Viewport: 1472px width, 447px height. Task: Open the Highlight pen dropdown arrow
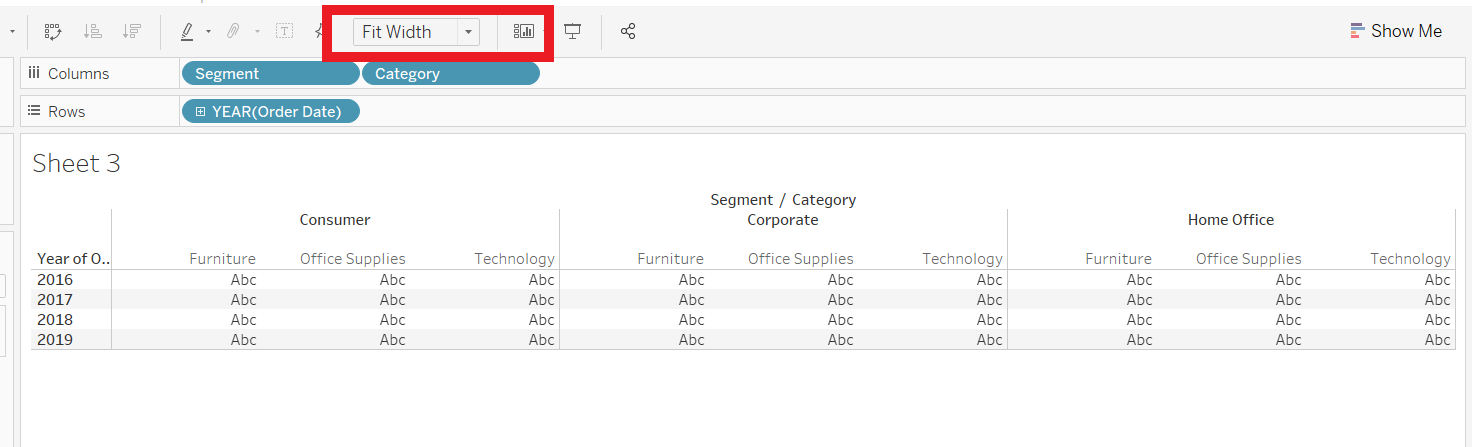tap(208, 31)
